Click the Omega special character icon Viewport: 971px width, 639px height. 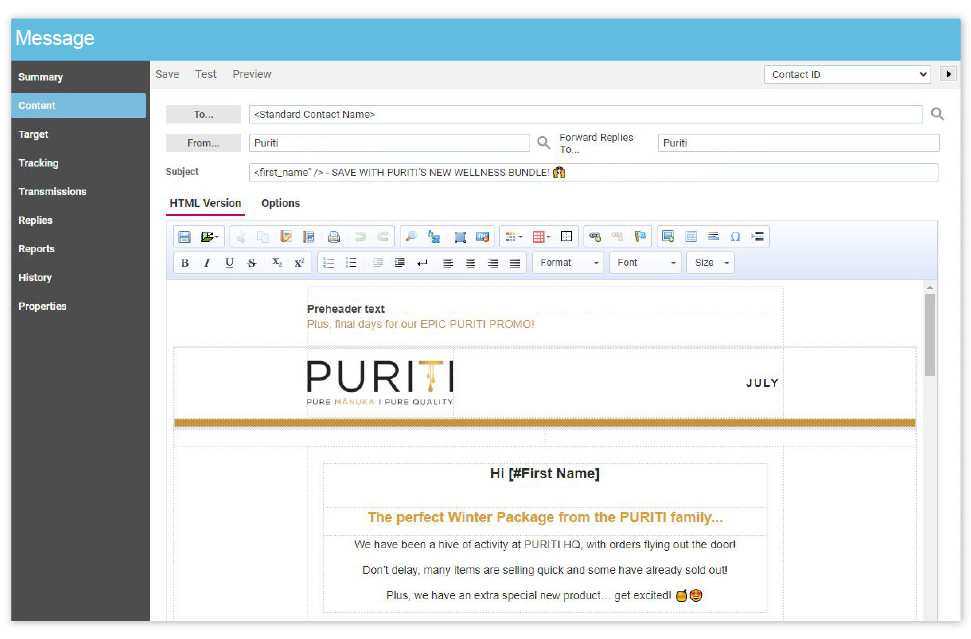pos(735,237)
